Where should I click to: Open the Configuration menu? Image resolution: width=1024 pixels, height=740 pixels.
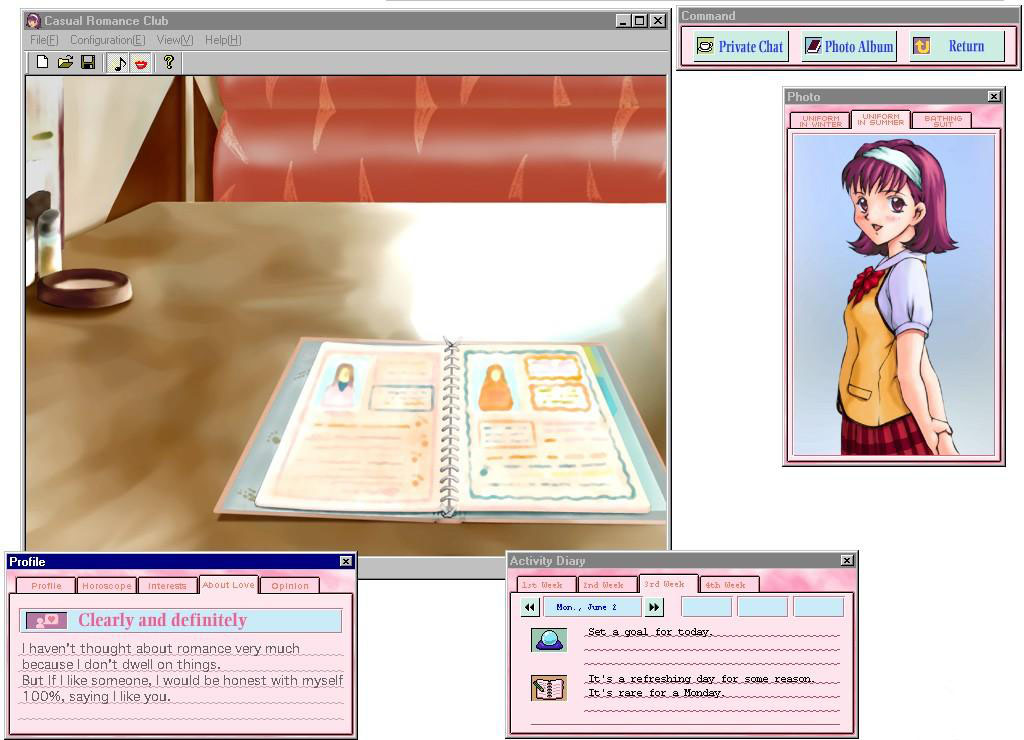pyautogui.click(x=107, y=40)
